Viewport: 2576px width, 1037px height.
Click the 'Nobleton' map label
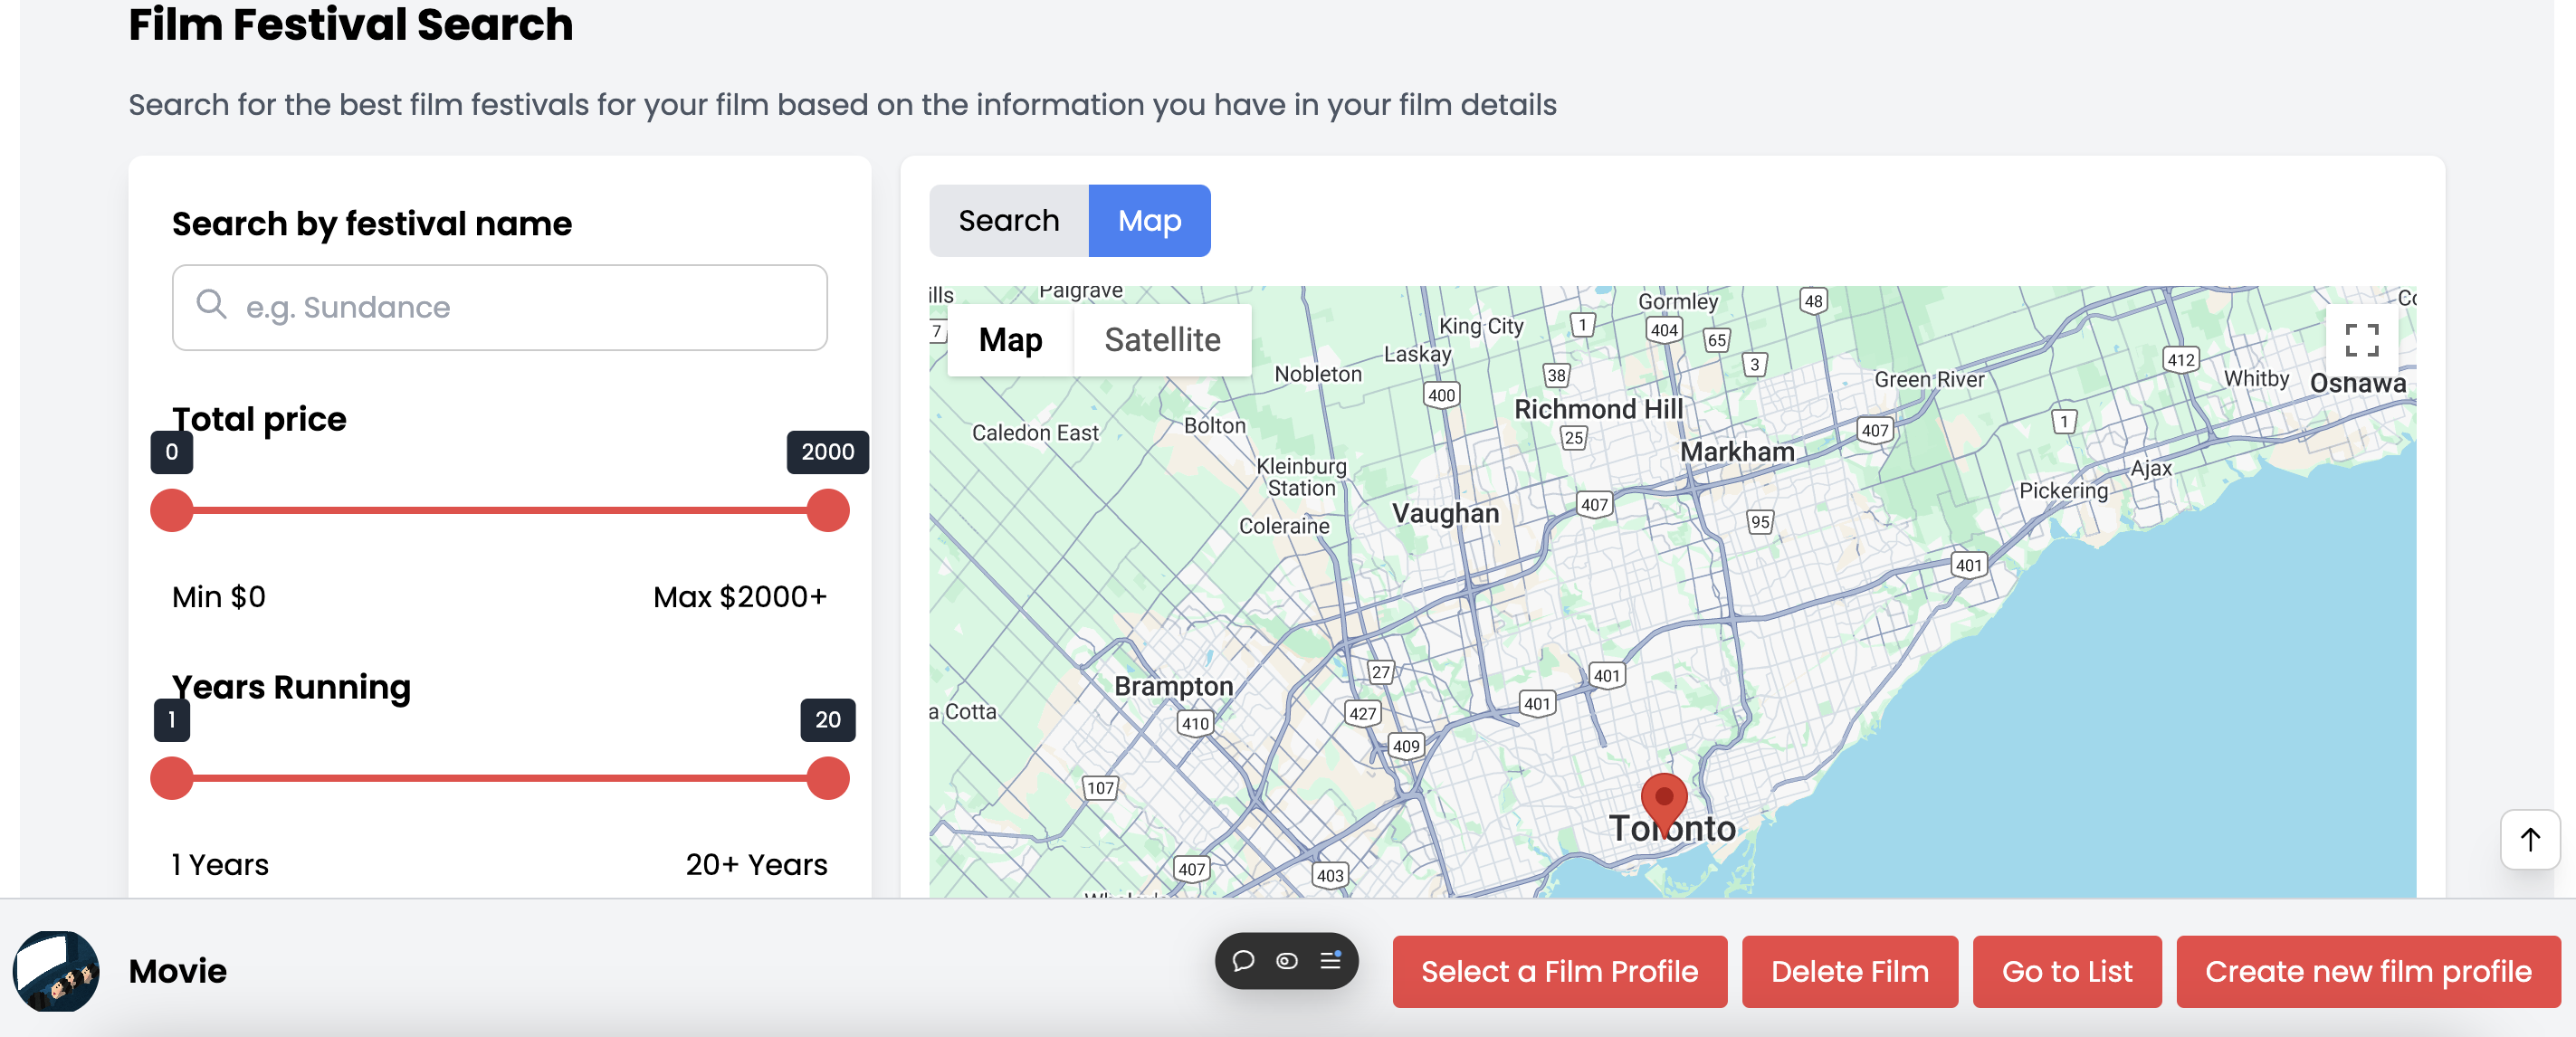[1317, 374]
